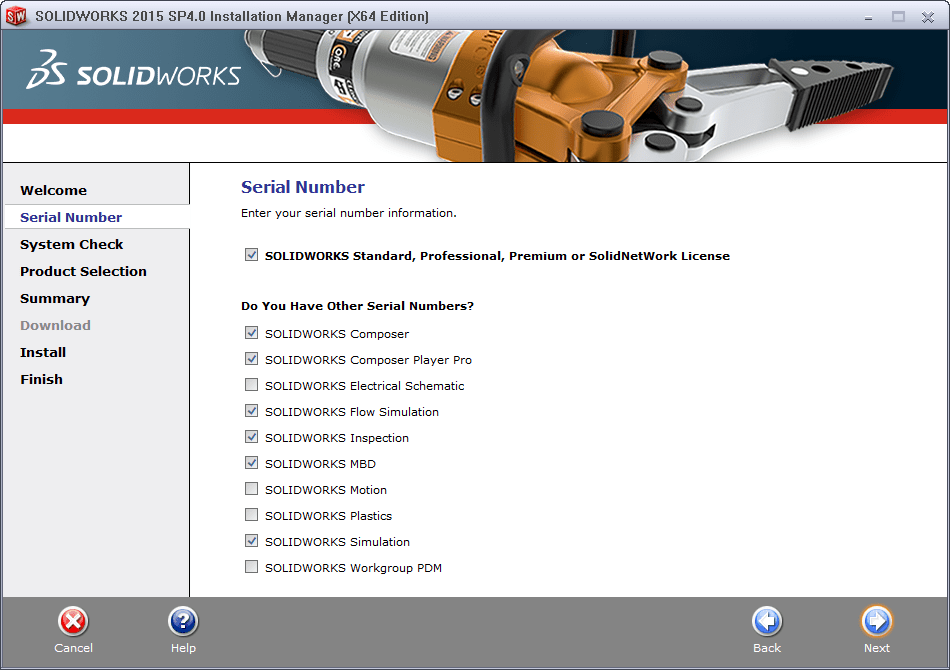Click the SOLIDWORKS MBD label
This screenshot has width=950, height=670.
(321, 464)
